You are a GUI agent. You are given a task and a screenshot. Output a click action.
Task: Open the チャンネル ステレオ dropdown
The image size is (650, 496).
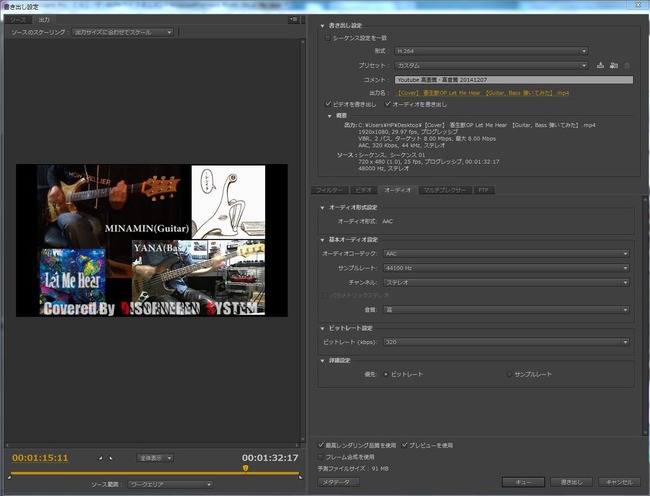point(506,283)
